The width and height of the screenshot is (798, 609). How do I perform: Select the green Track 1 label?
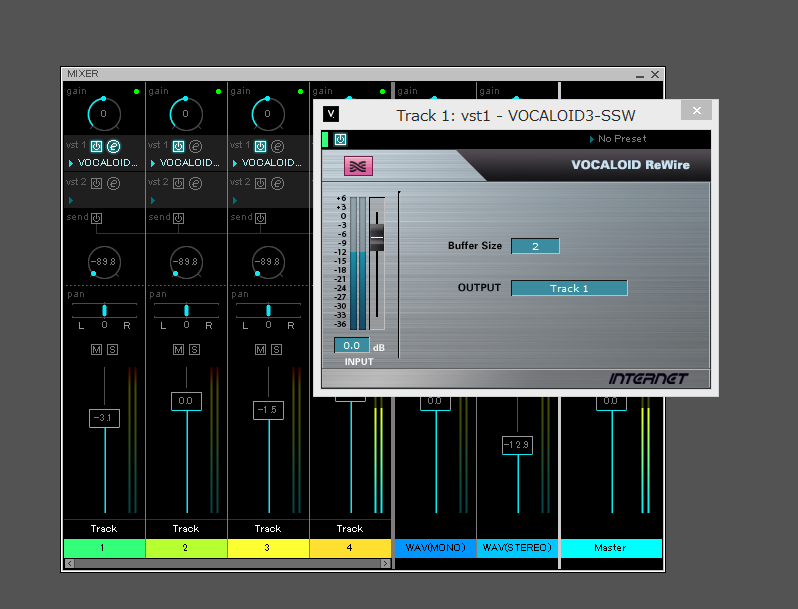tap(104, 548)
